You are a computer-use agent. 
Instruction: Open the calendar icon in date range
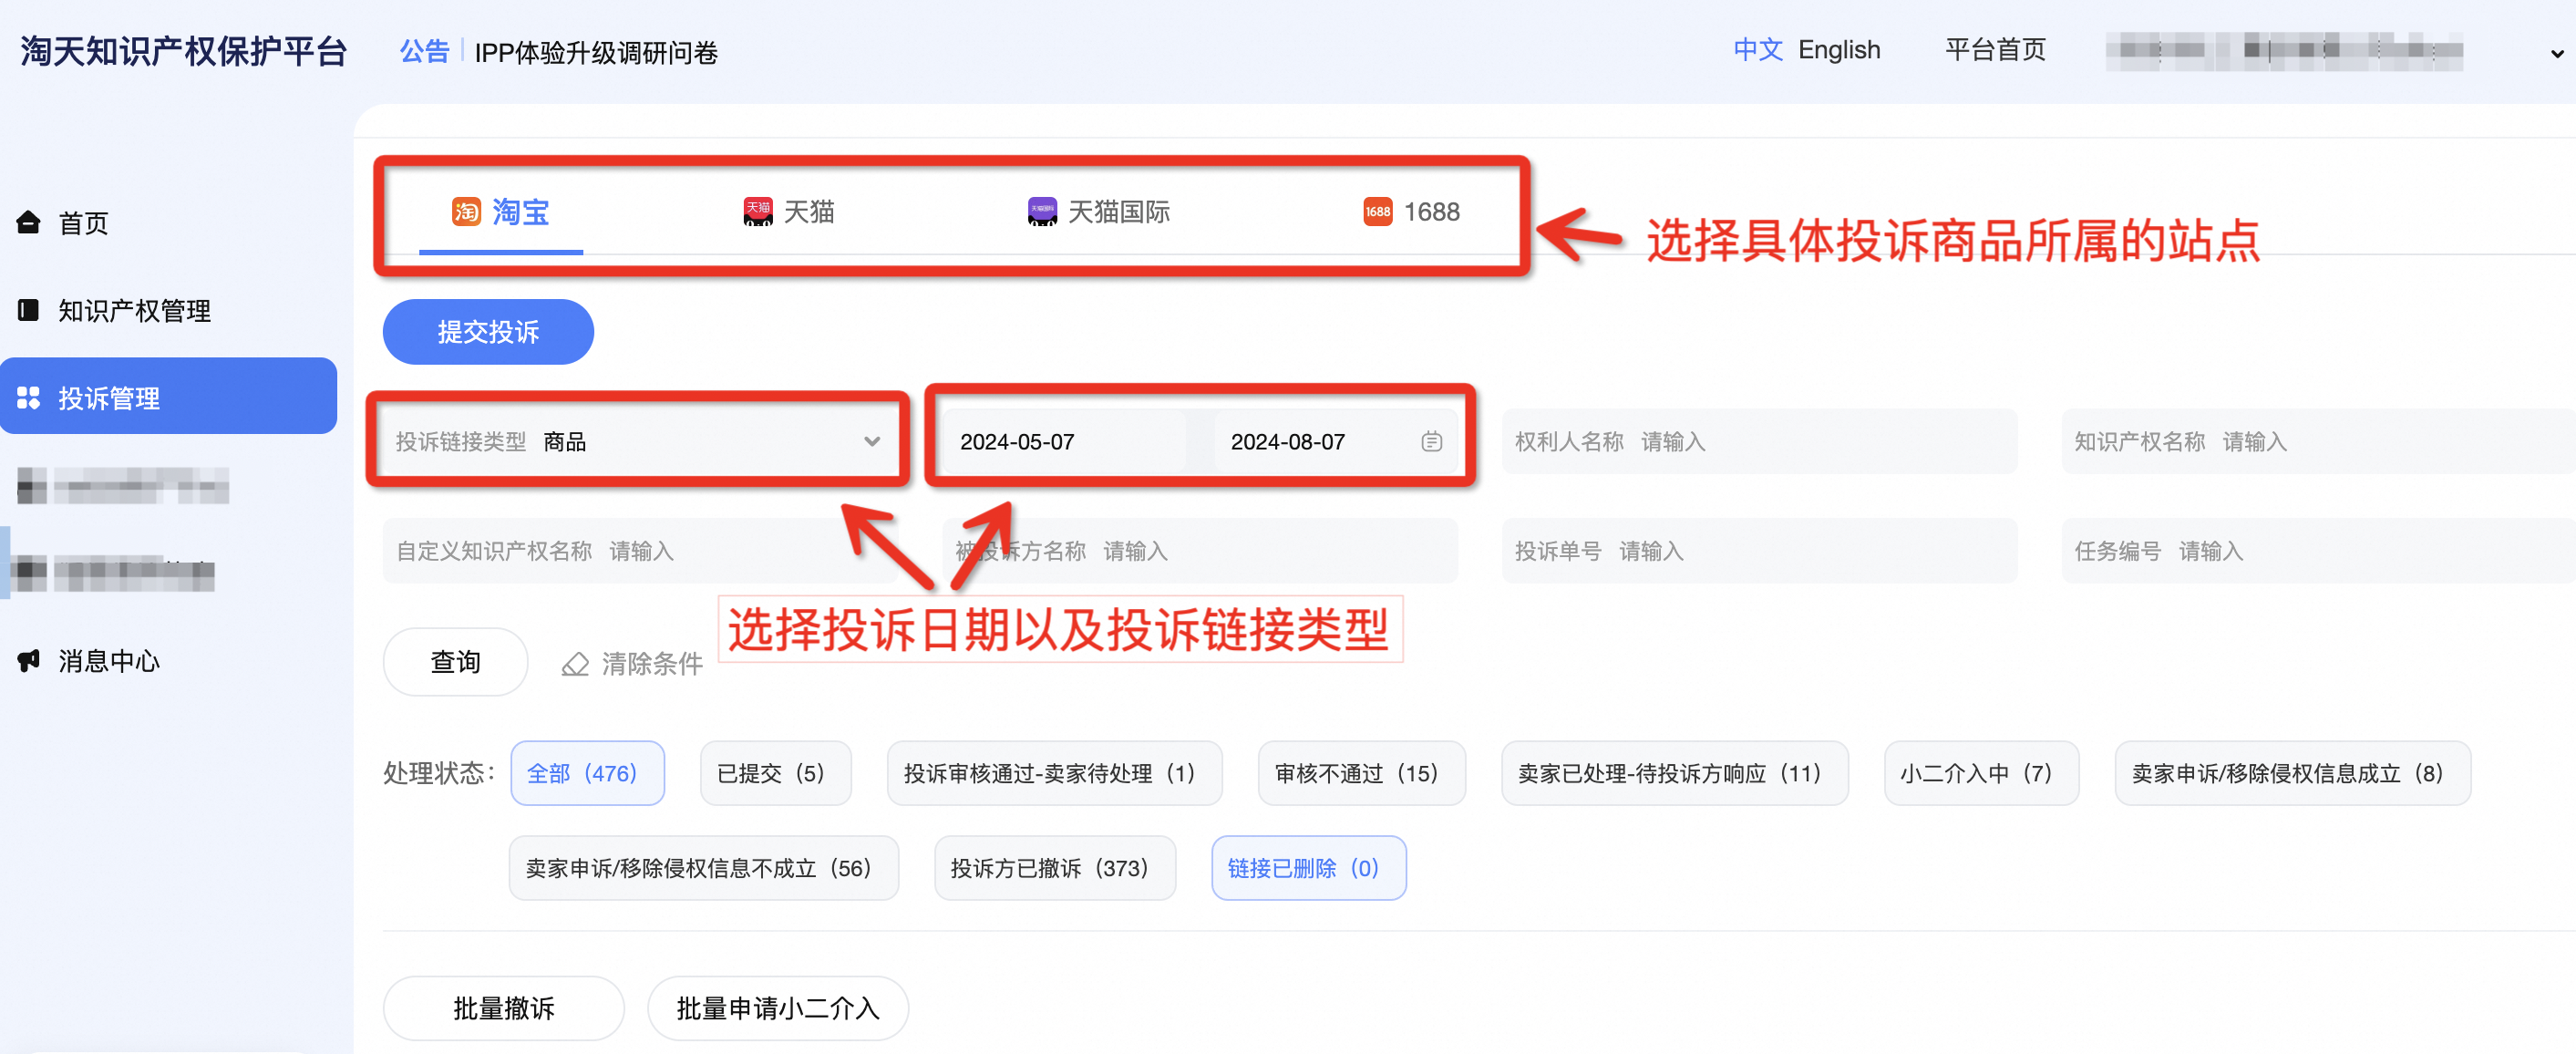pos(1431,441)
